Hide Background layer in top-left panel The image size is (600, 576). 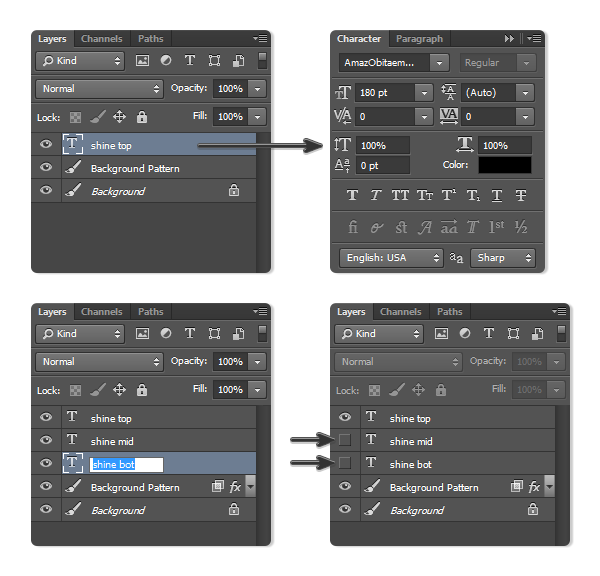tap(46, 190)
